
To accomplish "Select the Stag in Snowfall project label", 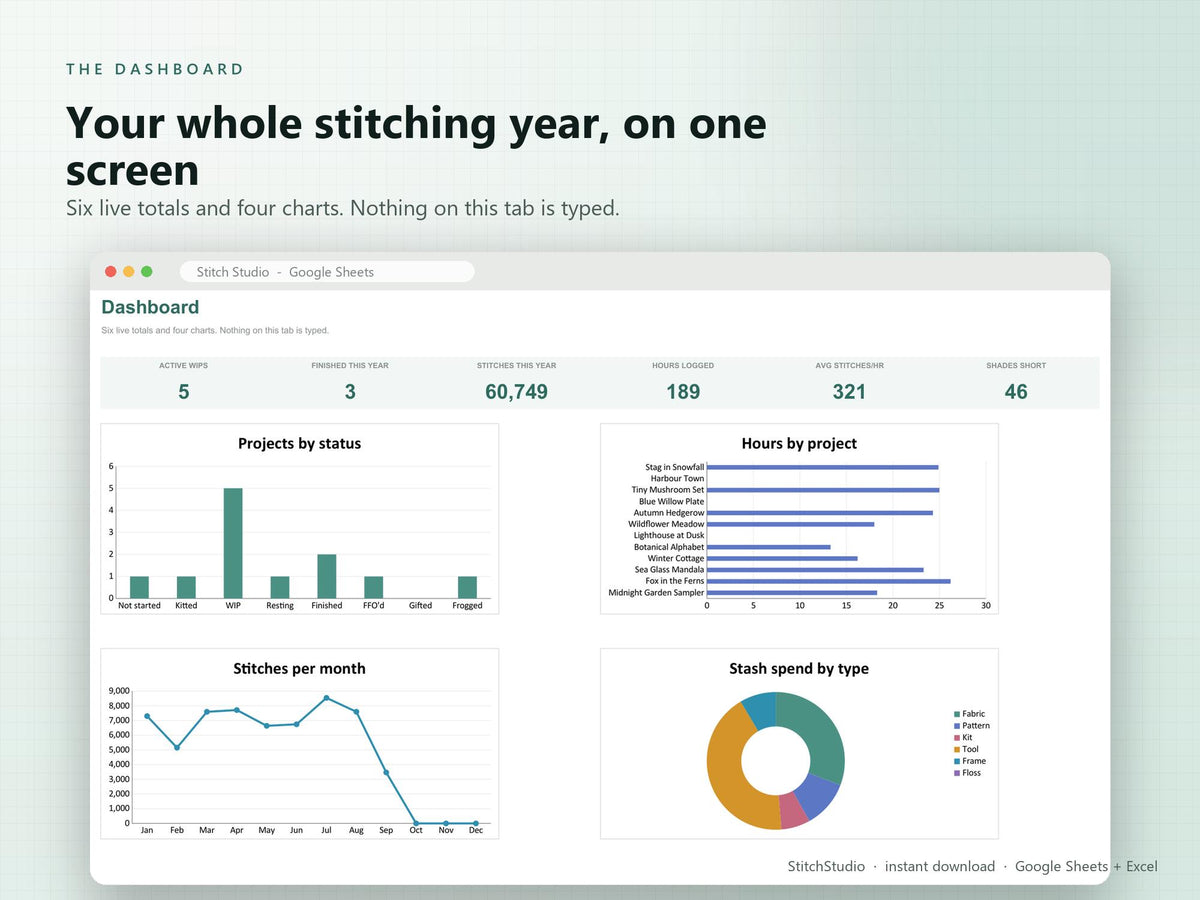I will [x=675, y=467].
